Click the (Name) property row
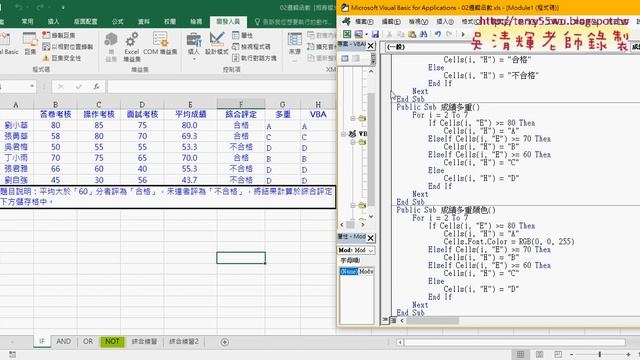The width and height of the screenshot is (640, 360). click(356, 271)
